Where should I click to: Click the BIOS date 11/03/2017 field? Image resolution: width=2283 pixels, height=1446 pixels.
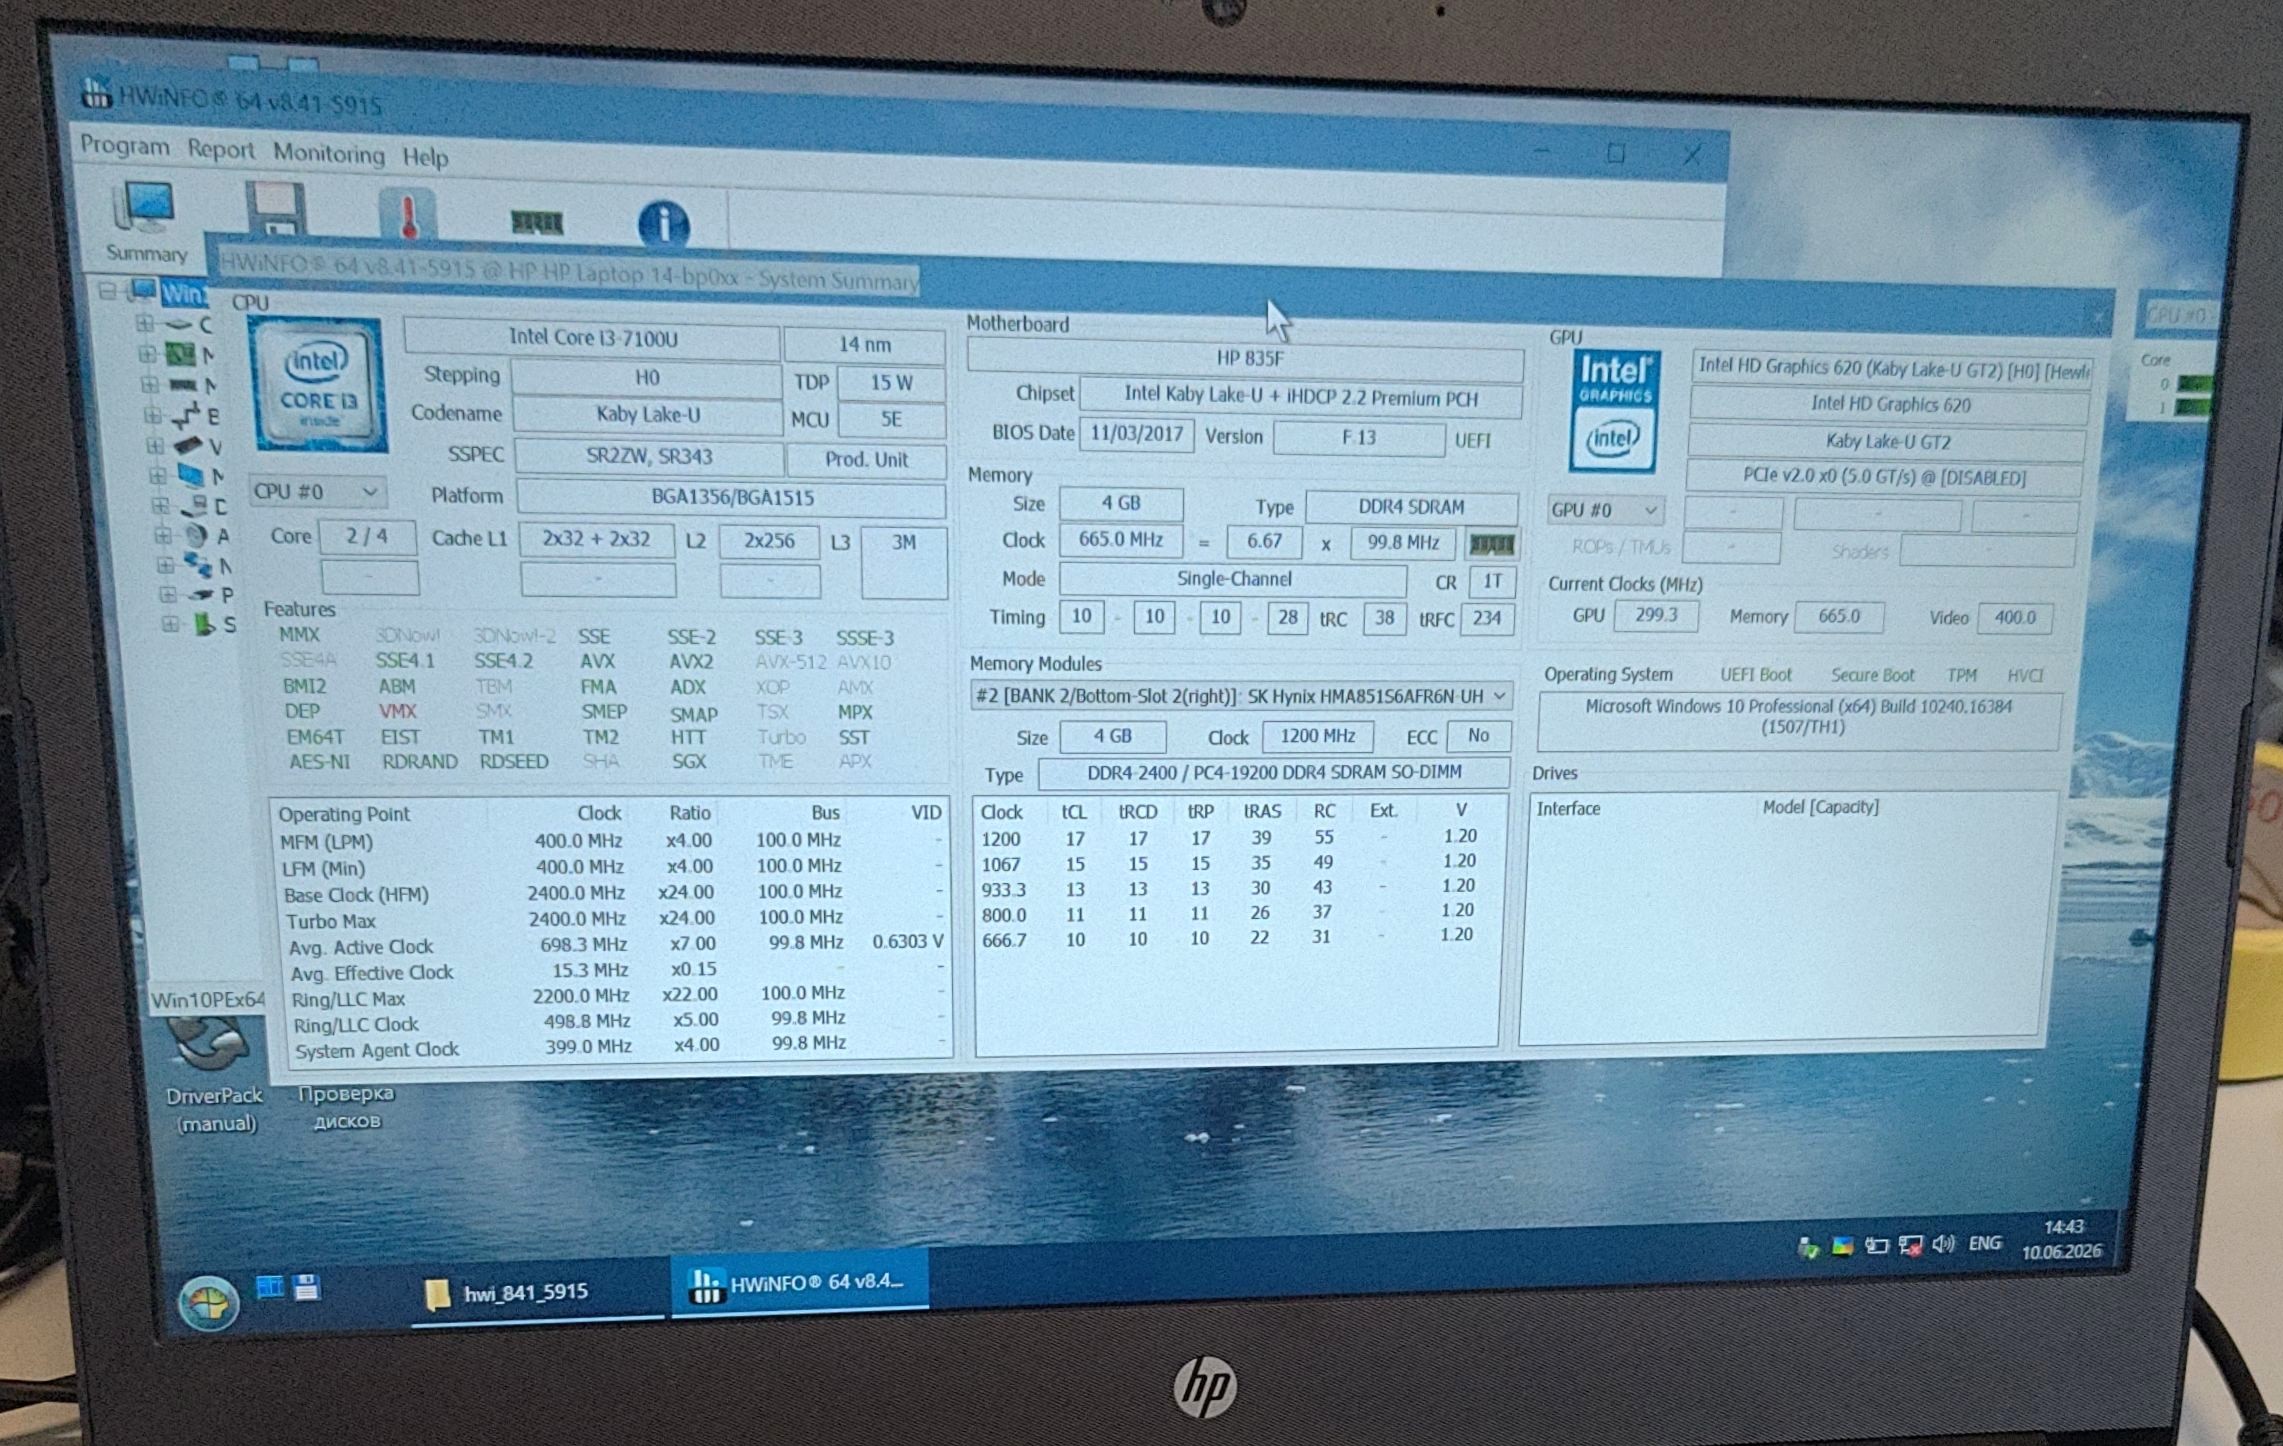pos(1136,434)
